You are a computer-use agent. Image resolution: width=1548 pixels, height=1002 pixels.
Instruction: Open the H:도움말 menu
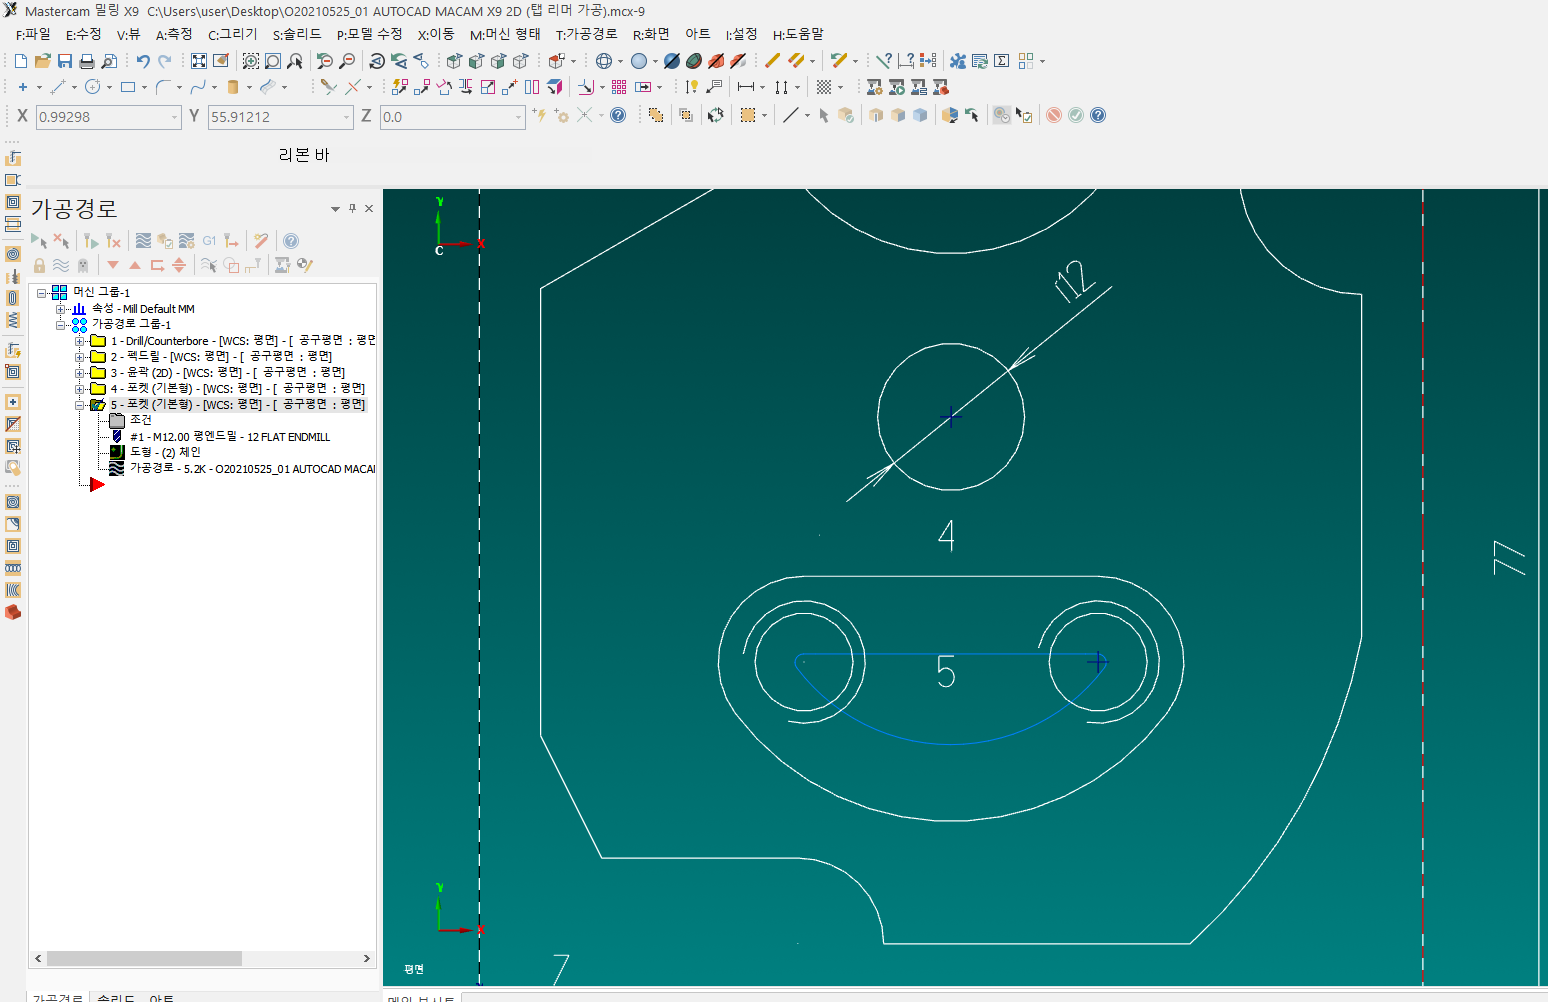click(798, 34)
